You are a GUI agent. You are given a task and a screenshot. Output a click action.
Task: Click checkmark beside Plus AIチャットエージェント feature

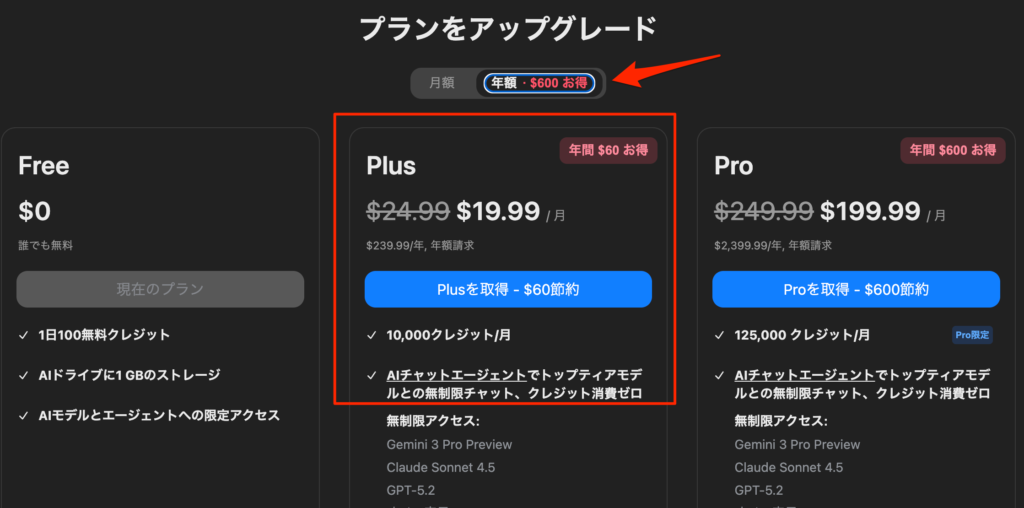pos(372,375)
